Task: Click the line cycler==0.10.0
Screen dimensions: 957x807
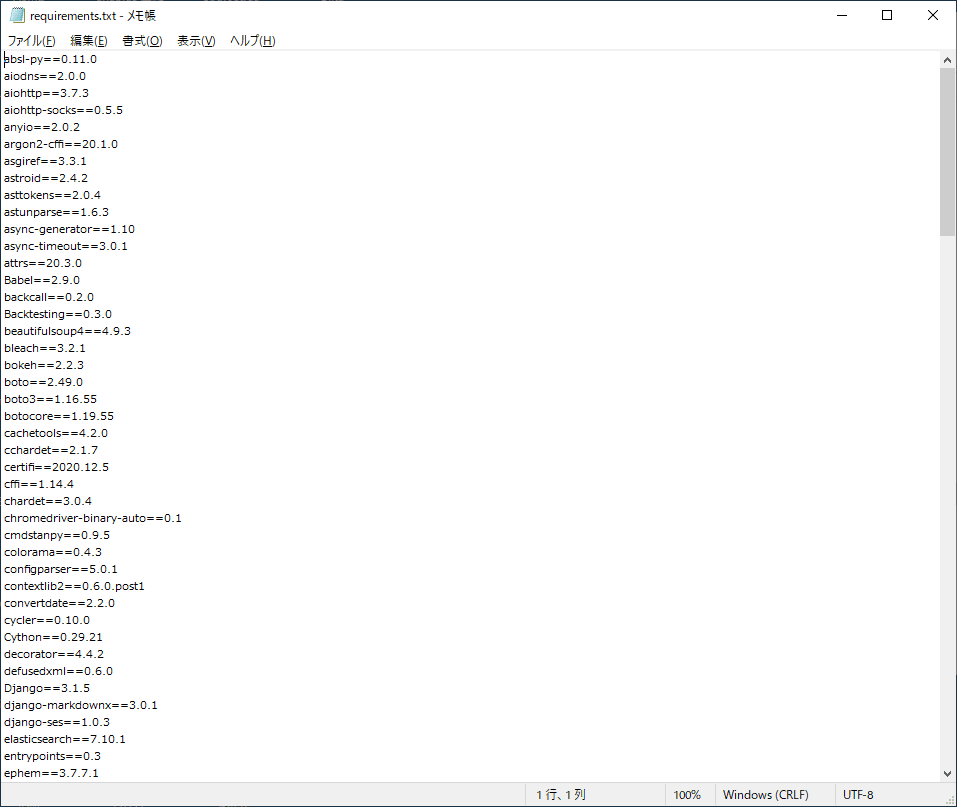Action: (x=47, y=620)
